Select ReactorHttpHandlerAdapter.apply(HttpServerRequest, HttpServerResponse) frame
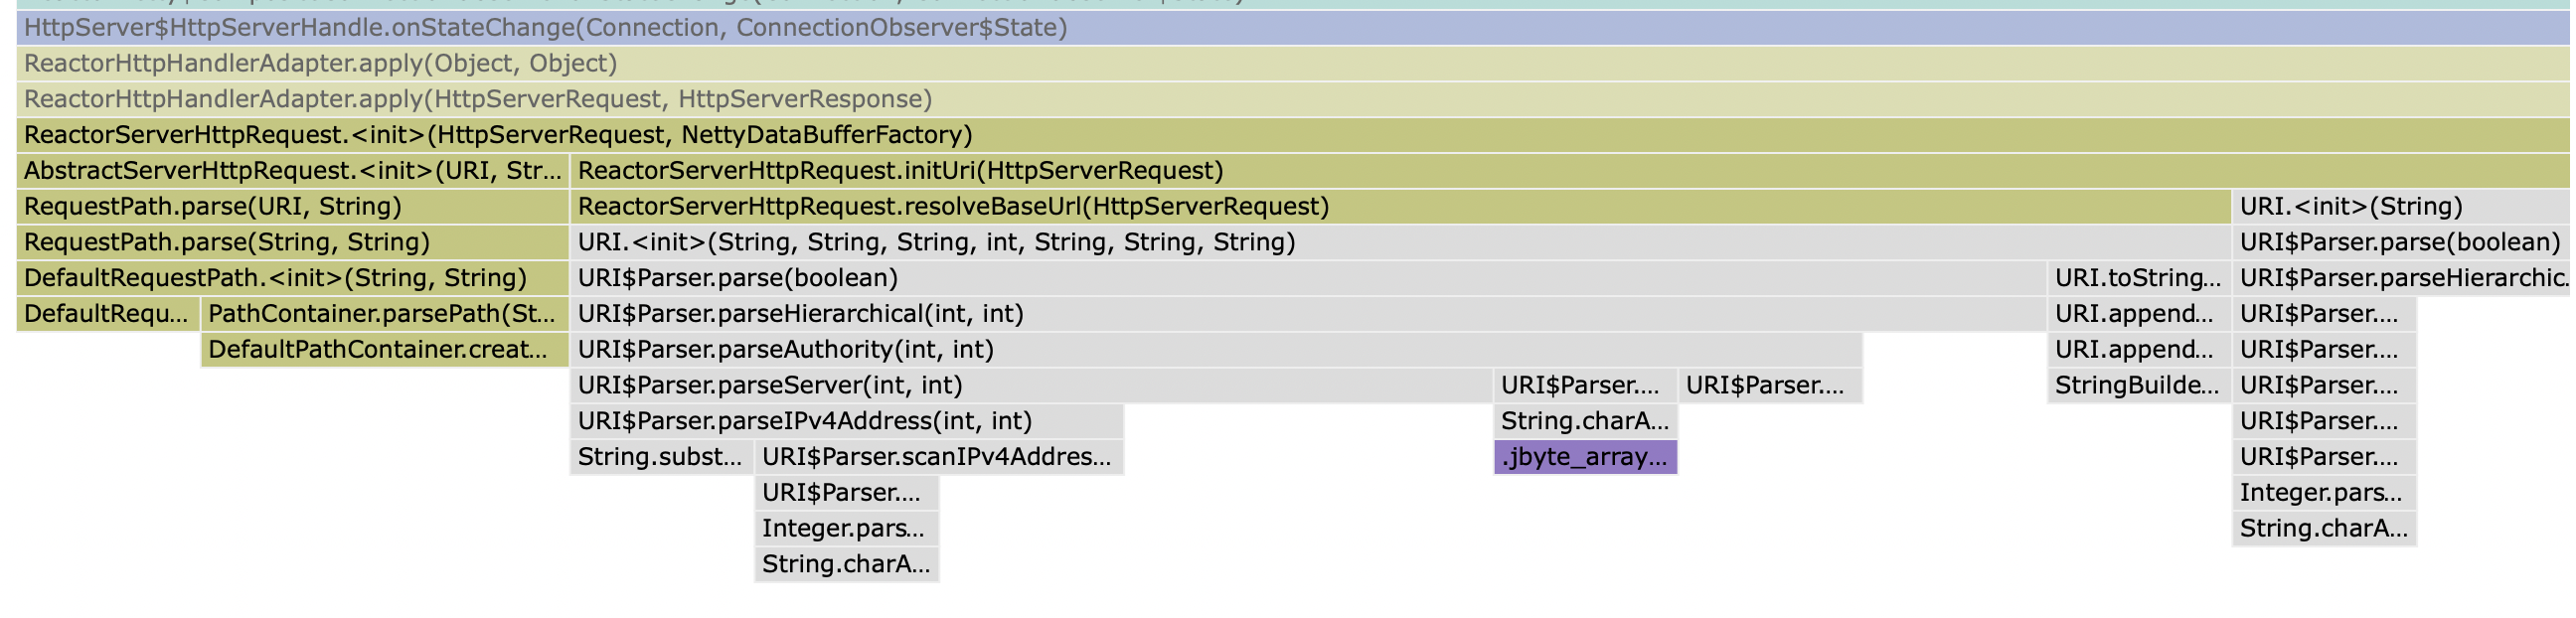Image resolution: width=2576 pixels, height=618 pixels. click(1293, 100)
